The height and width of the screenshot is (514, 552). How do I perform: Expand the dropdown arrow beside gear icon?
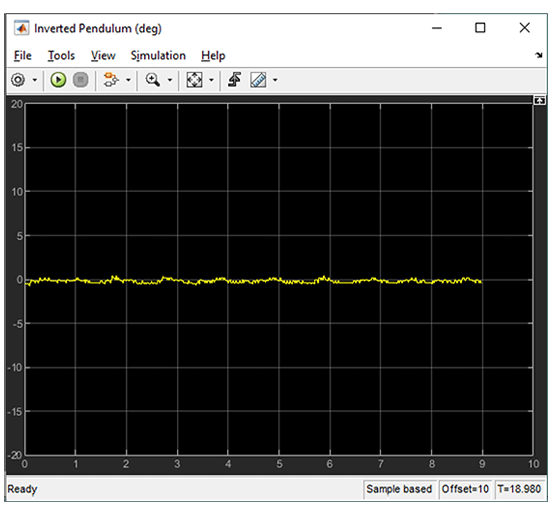click(x=34, y=80)
